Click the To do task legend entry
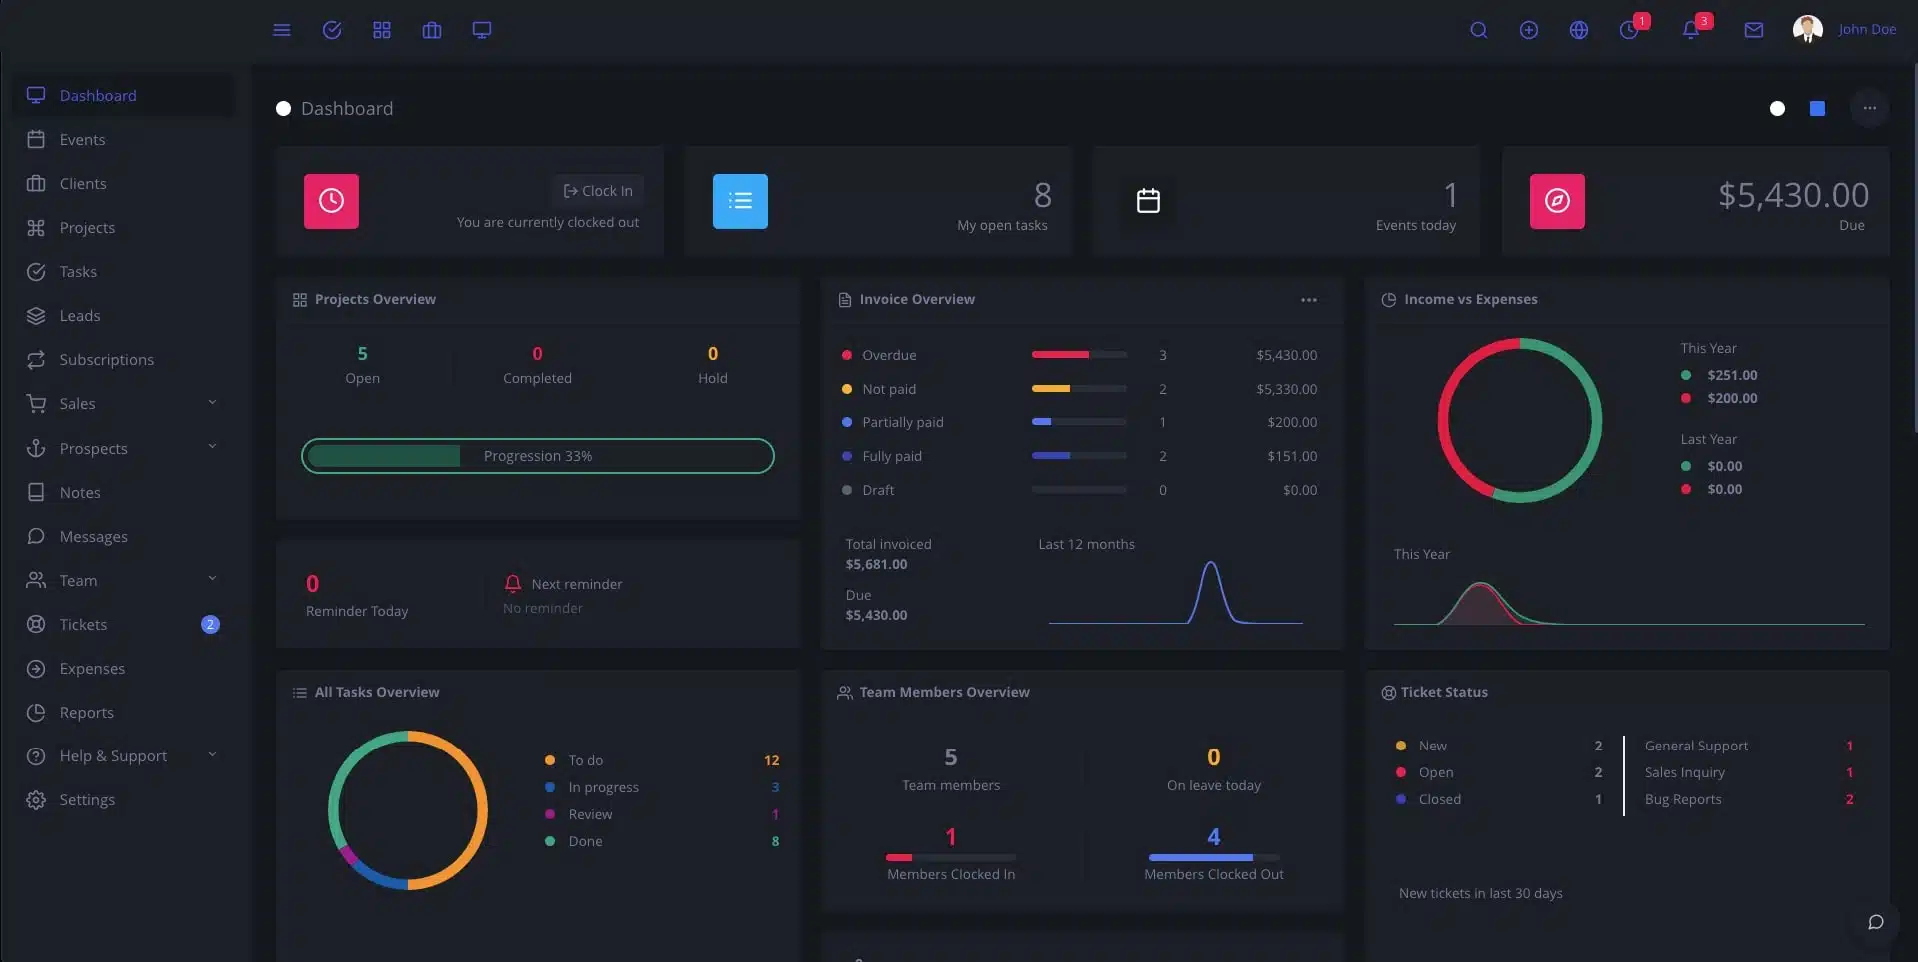This screenshot has height=962, width=1918. (585, 760)
